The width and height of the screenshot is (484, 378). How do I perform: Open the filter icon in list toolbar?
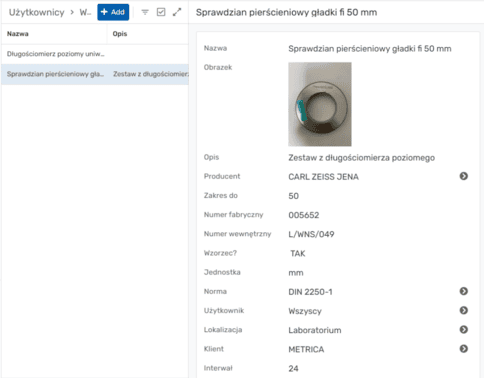point(145,12)
